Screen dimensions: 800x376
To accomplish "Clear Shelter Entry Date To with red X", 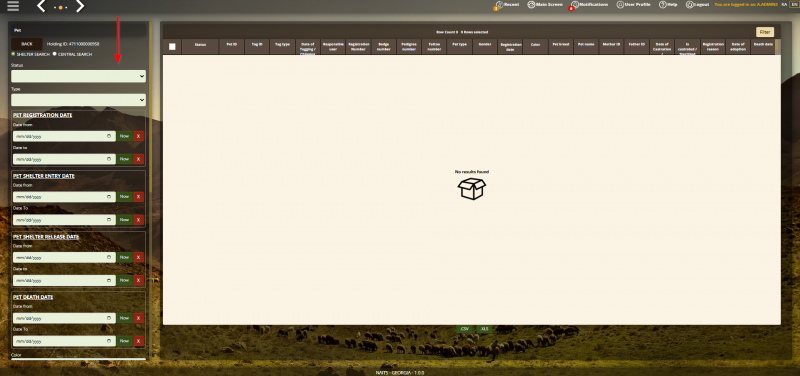I will click(138, 220).
